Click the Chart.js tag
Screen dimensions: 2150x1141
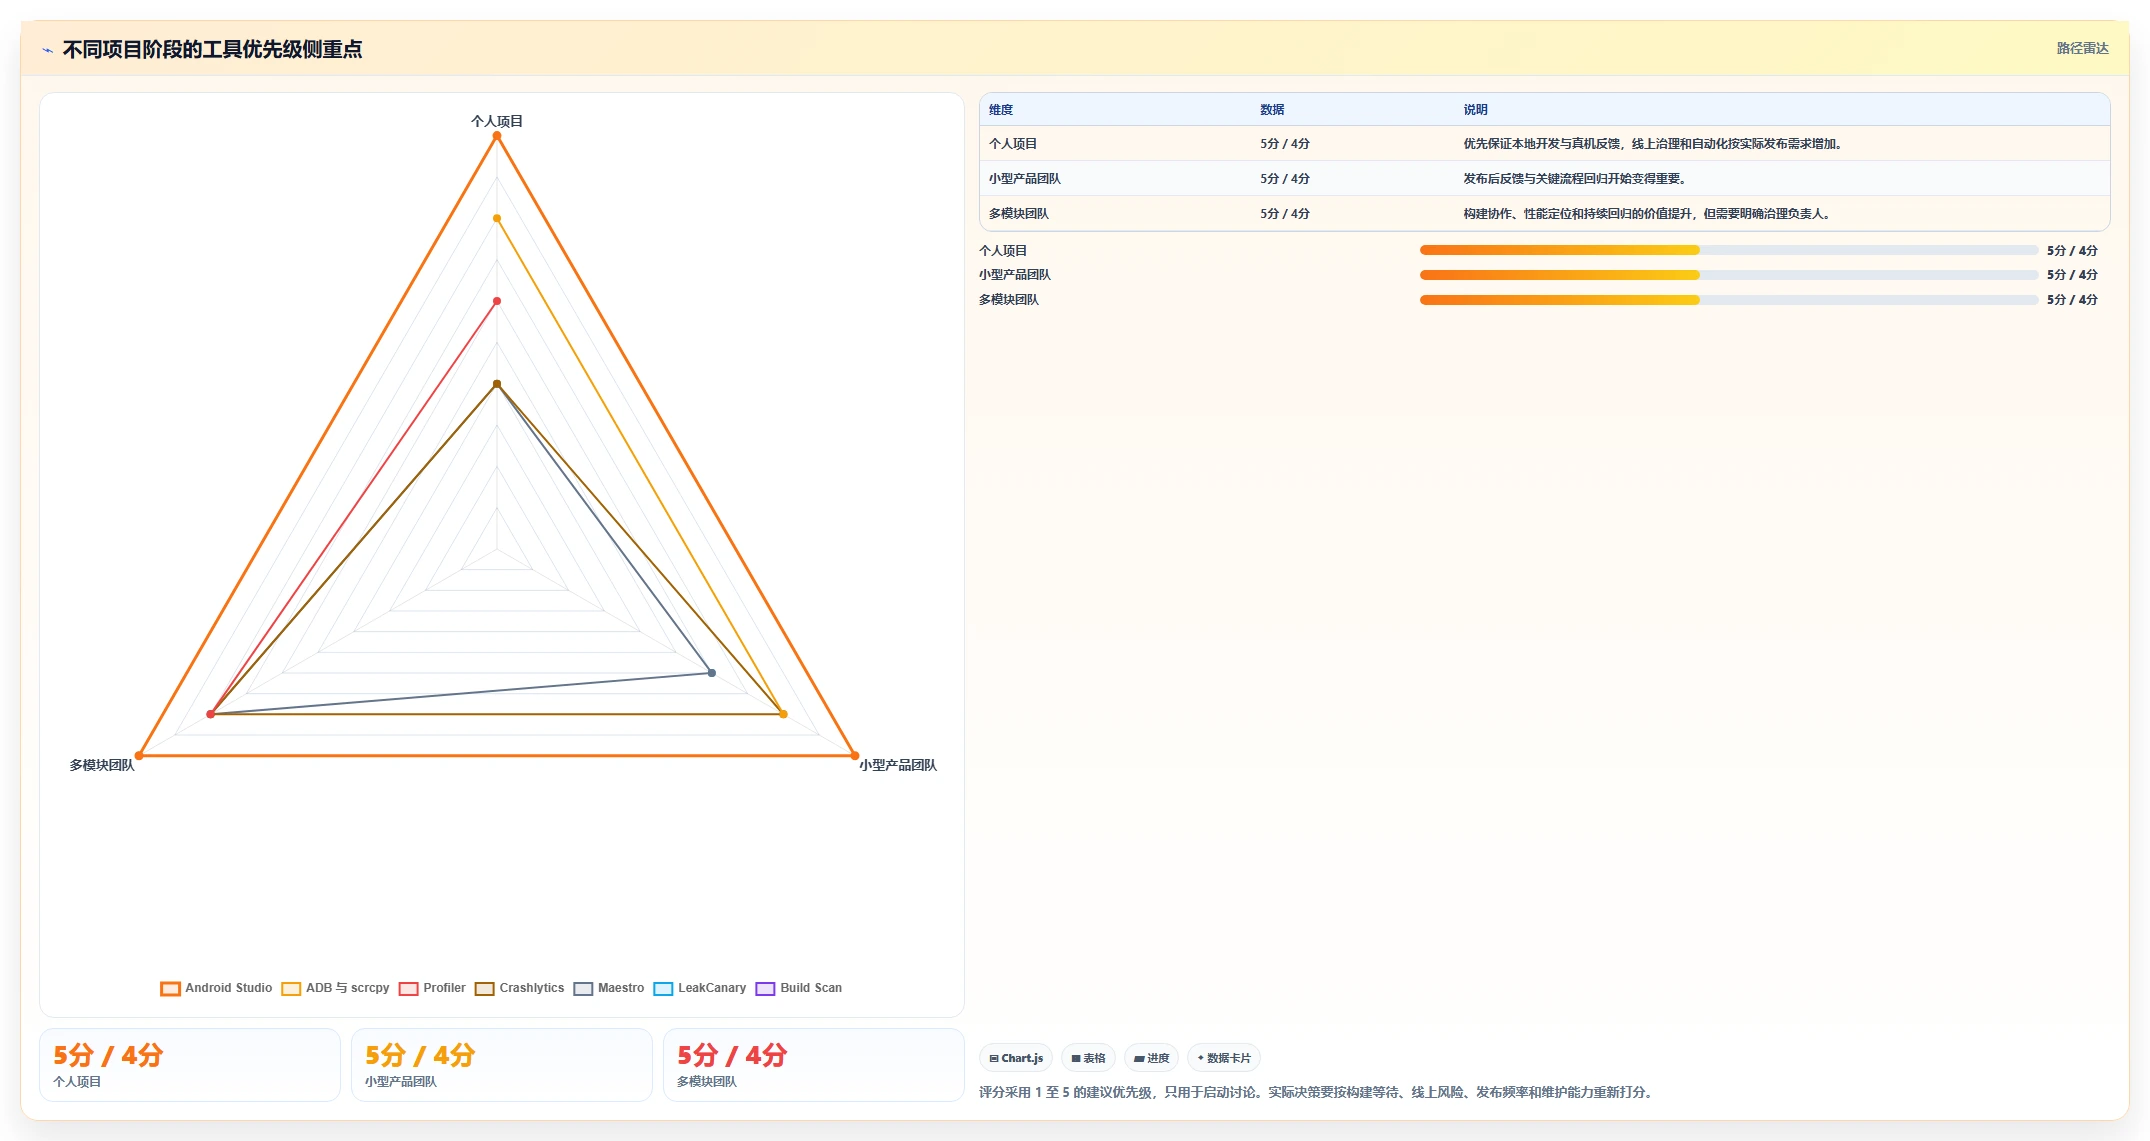(1016, 1058)
